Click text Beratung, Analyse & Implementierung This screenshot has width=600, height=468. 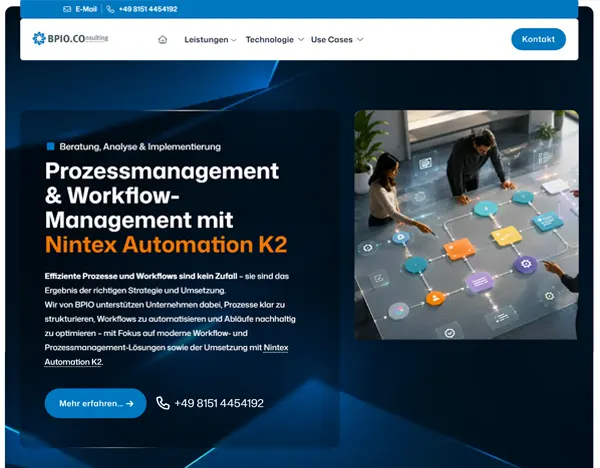click(140, 147)
